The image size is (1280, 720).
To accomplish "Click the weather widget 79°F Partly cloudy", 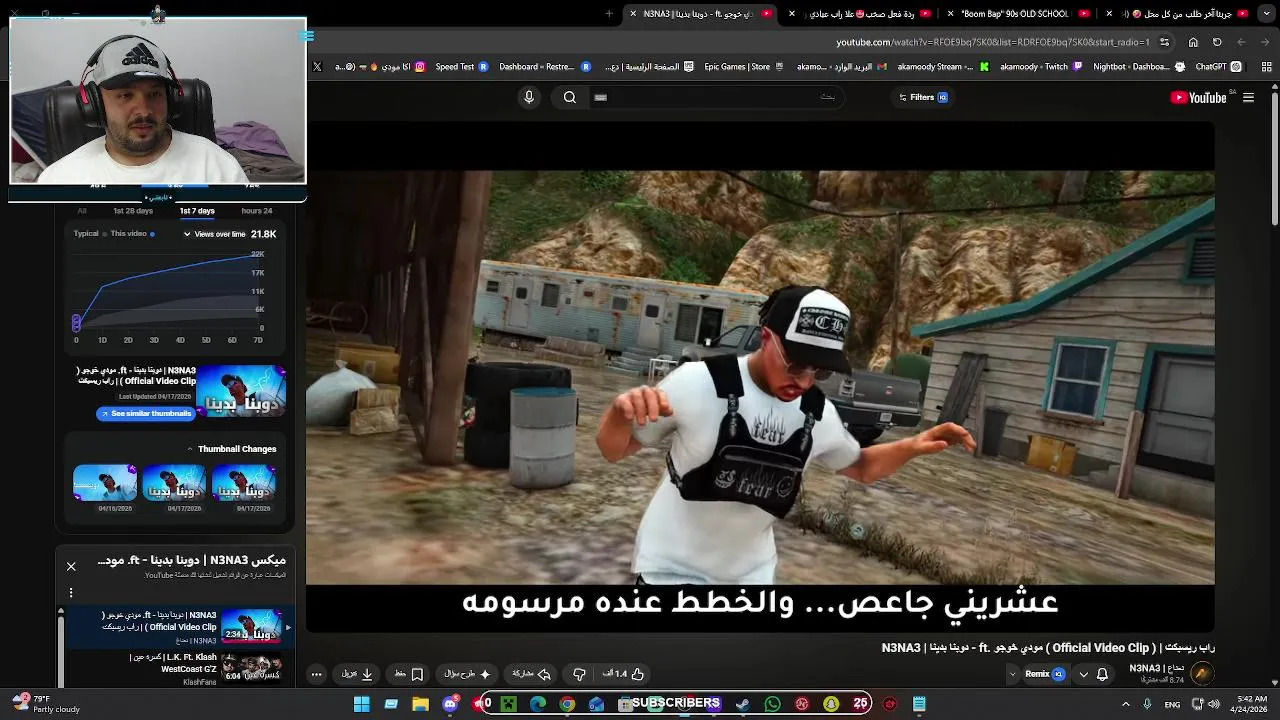I will (45, 704).
